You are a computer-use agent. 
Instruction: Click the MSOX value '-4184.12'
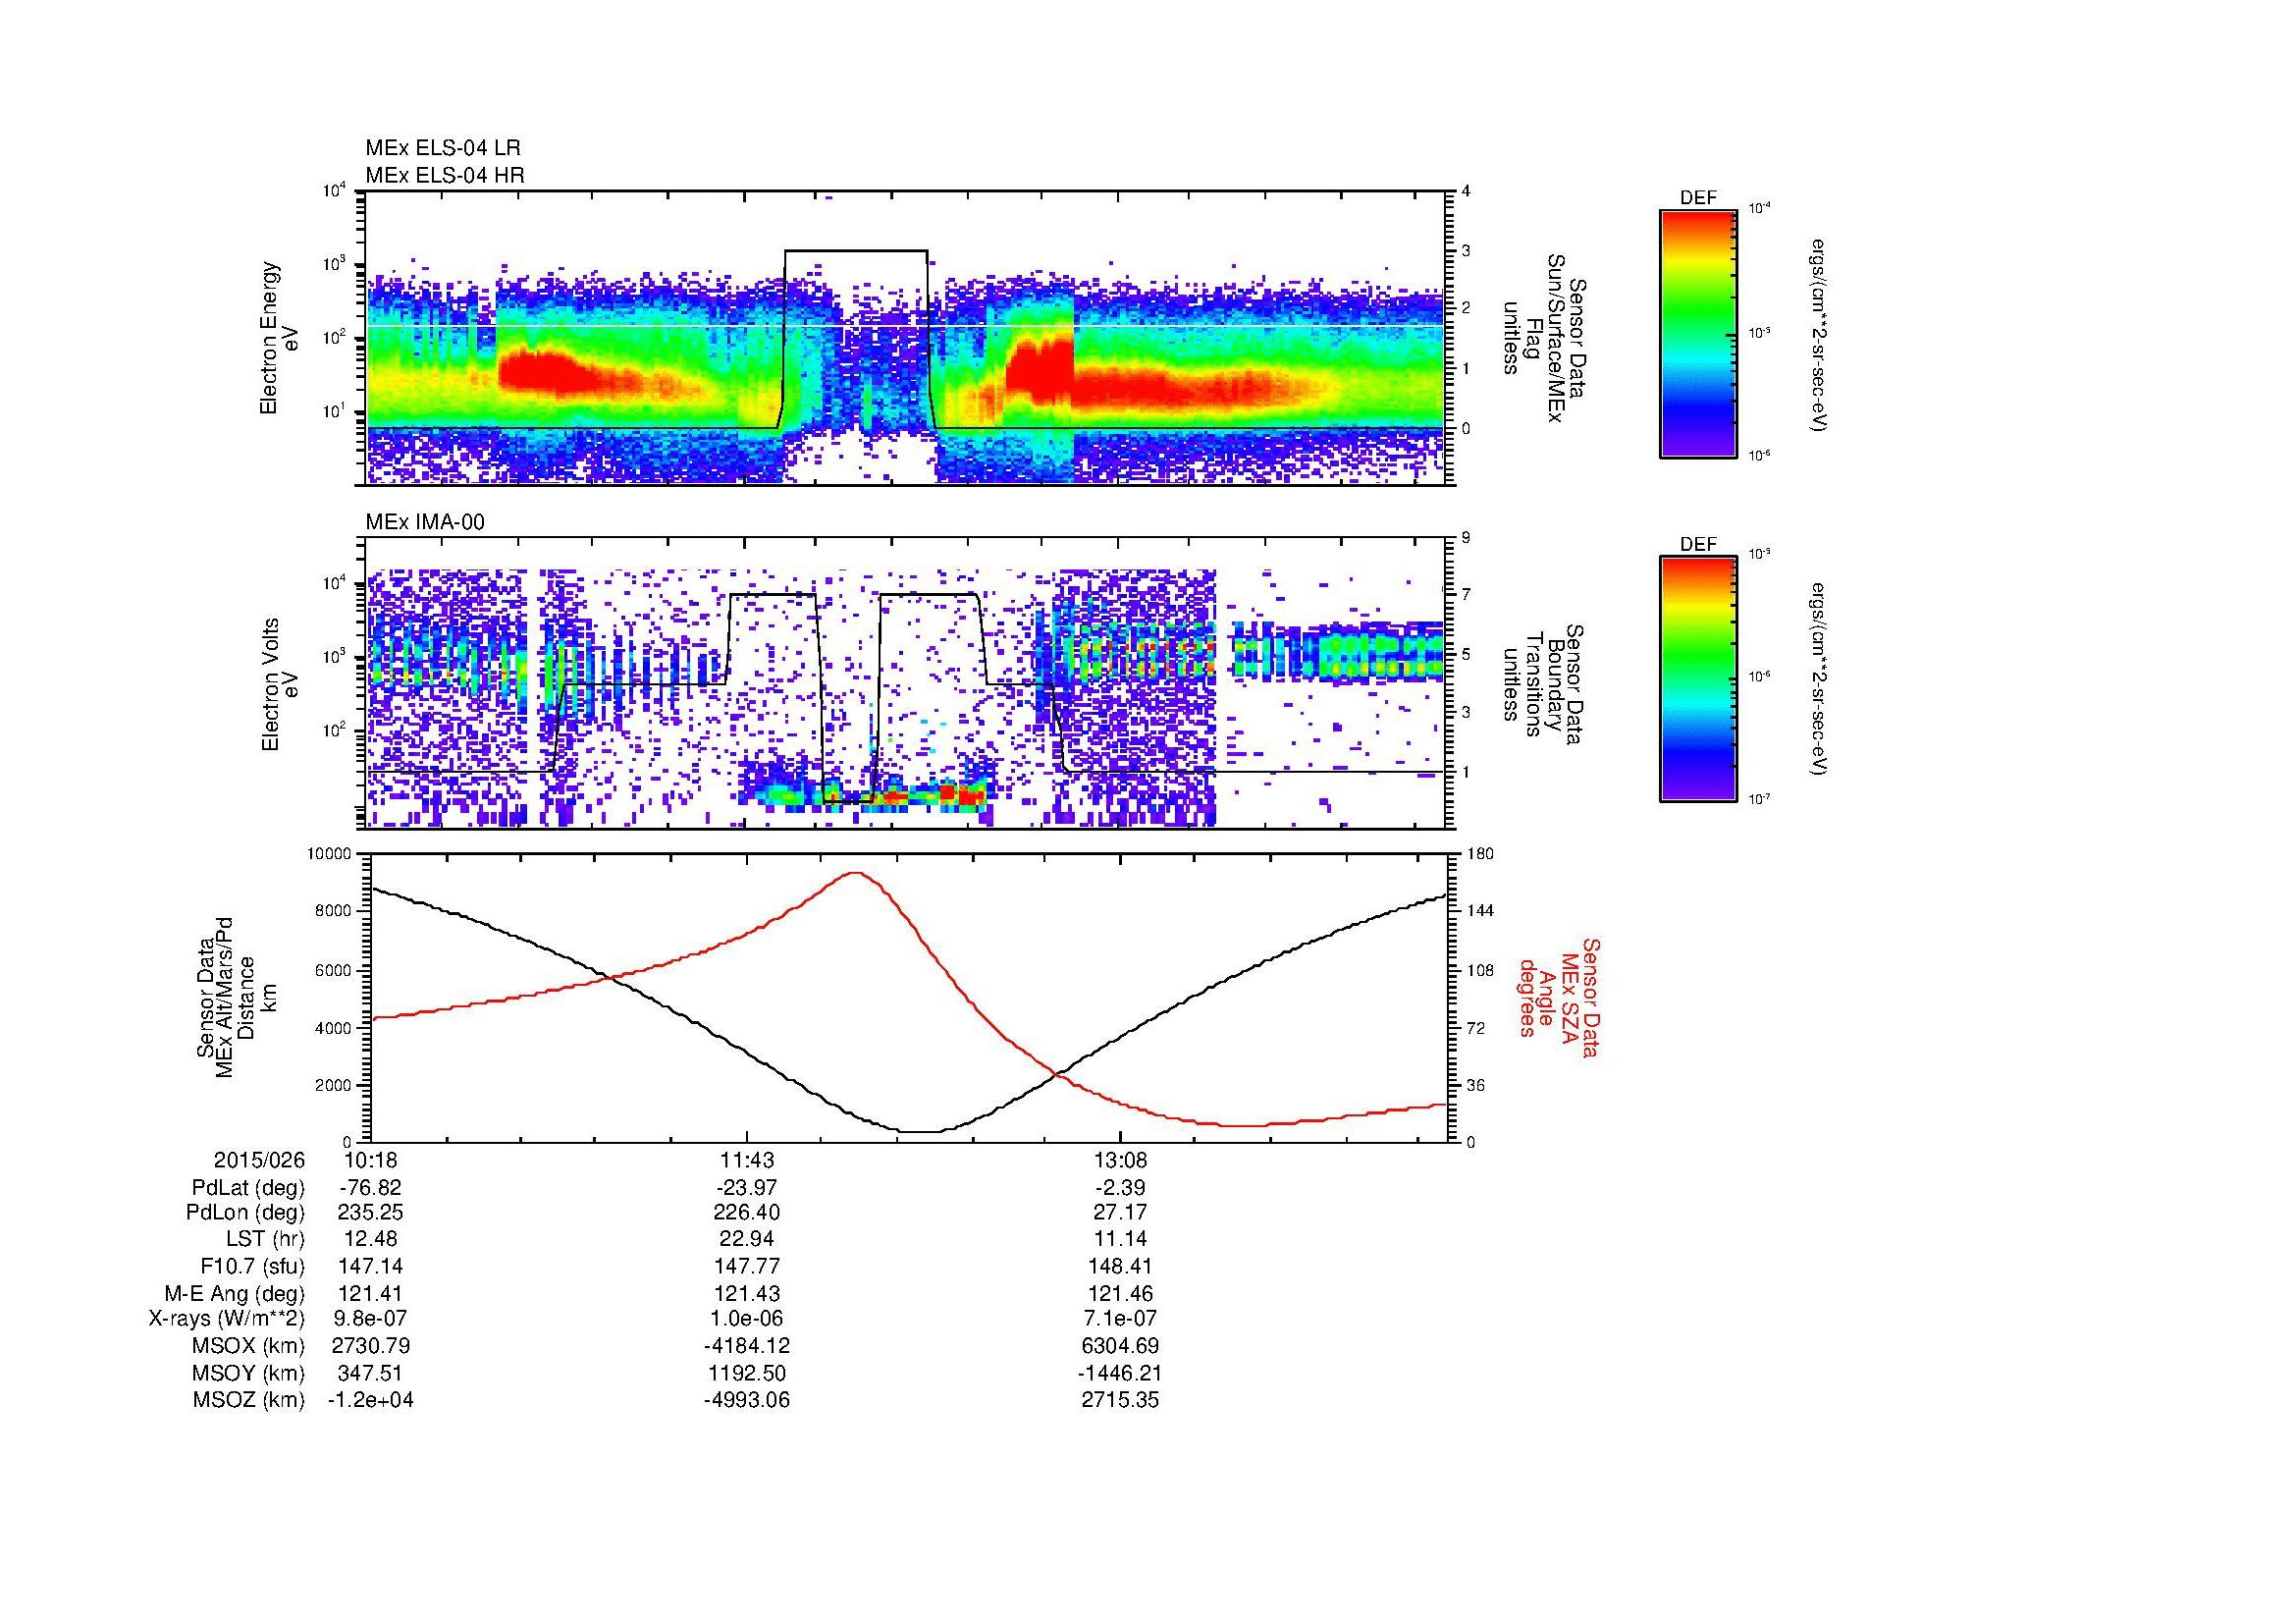(x=746, y=1346)
